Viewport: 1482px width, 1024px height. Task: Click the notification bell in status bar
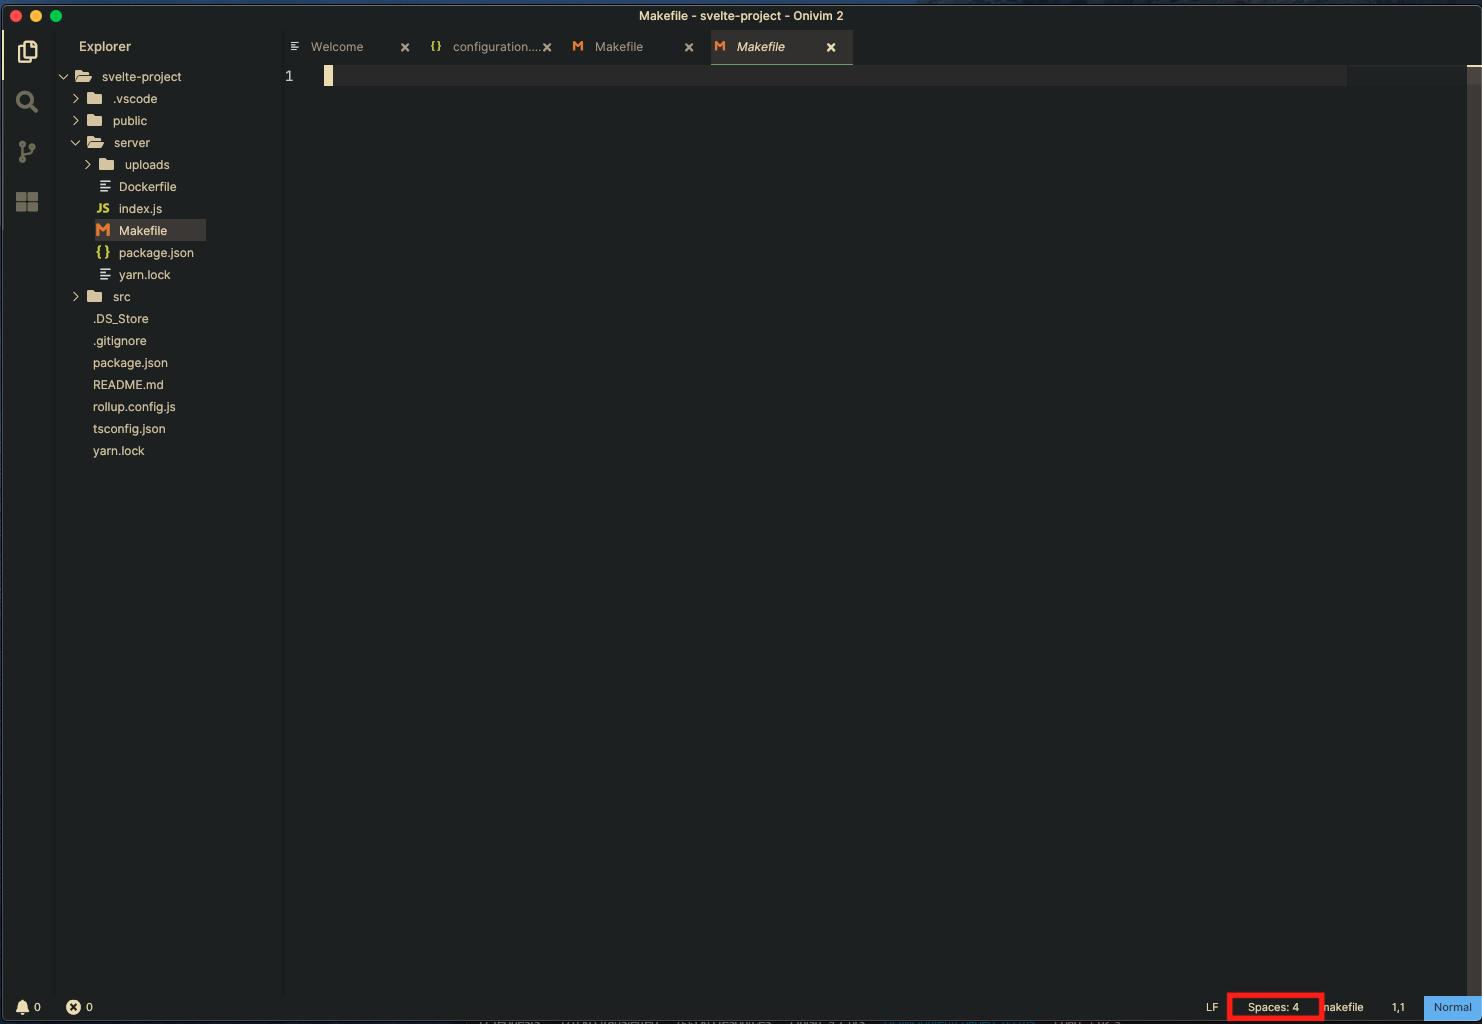click(22, 1007)
